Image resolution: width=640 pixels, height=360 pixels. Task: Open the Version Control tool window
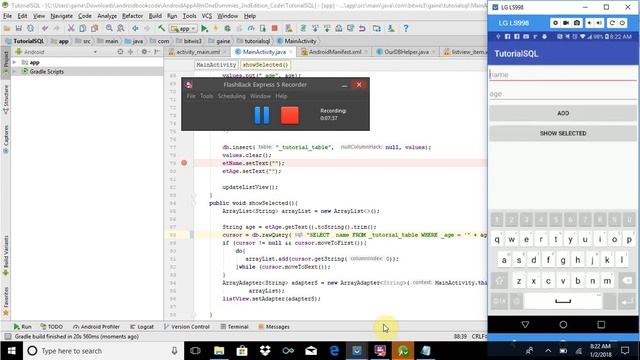(x=187, y=327)
